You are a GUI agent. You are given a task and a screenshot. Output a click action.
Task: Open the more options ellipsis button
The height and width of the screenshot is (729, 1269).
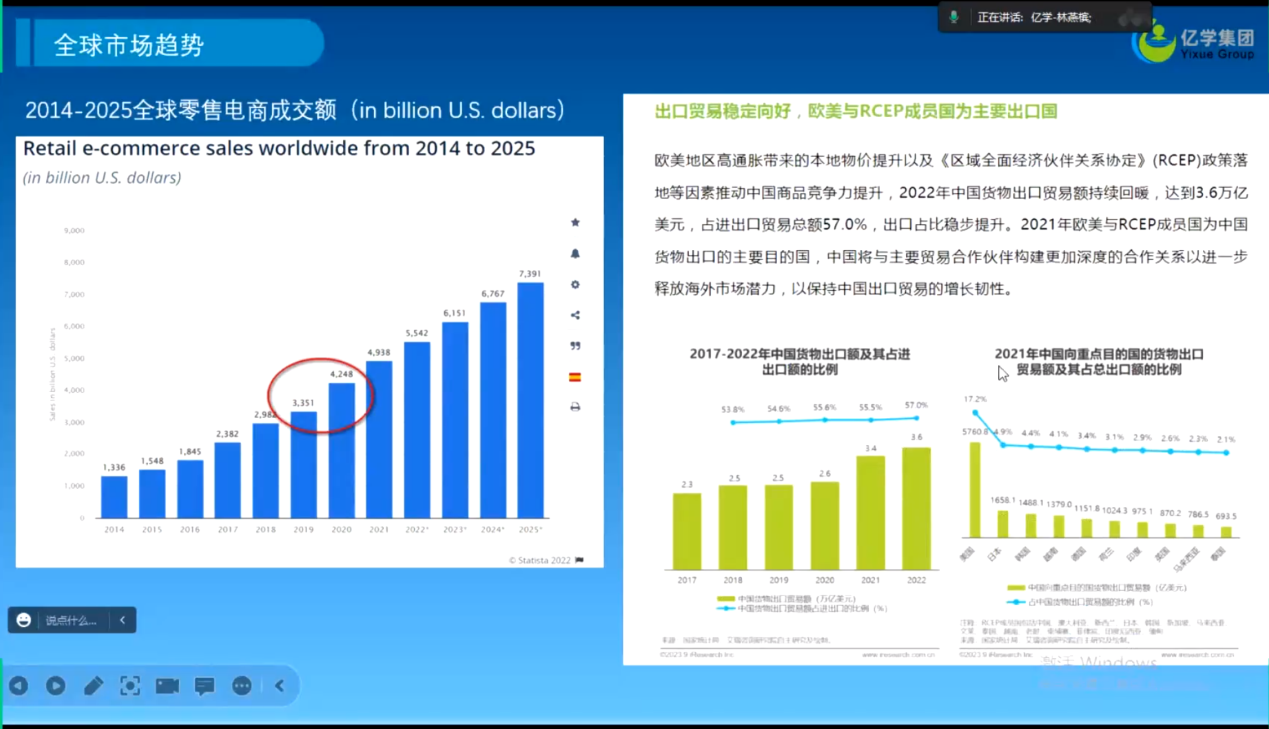(242, 685)
